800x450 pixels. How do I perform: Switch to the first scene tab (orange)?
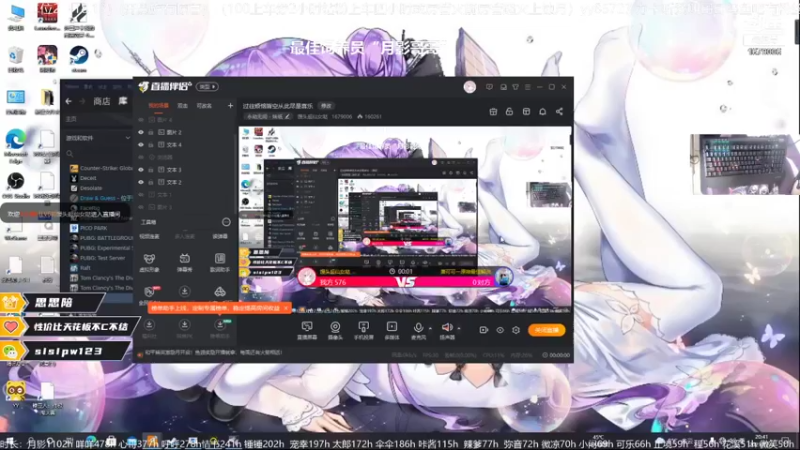(x=158, y=106)
